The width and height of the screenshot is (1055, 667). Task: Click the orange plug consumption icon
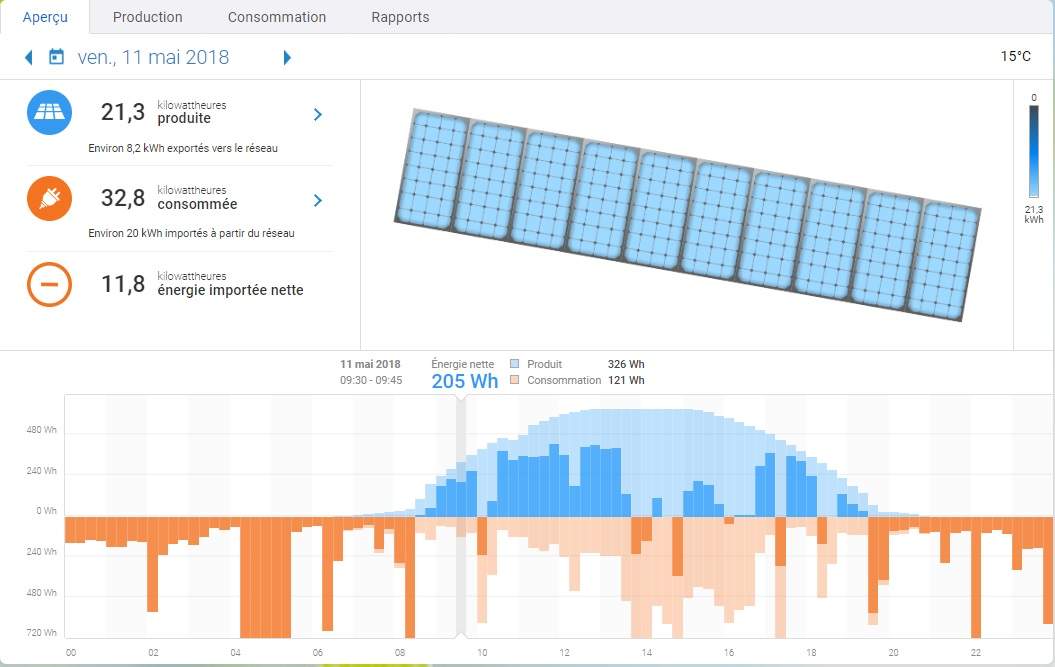(x=49, y=199)
